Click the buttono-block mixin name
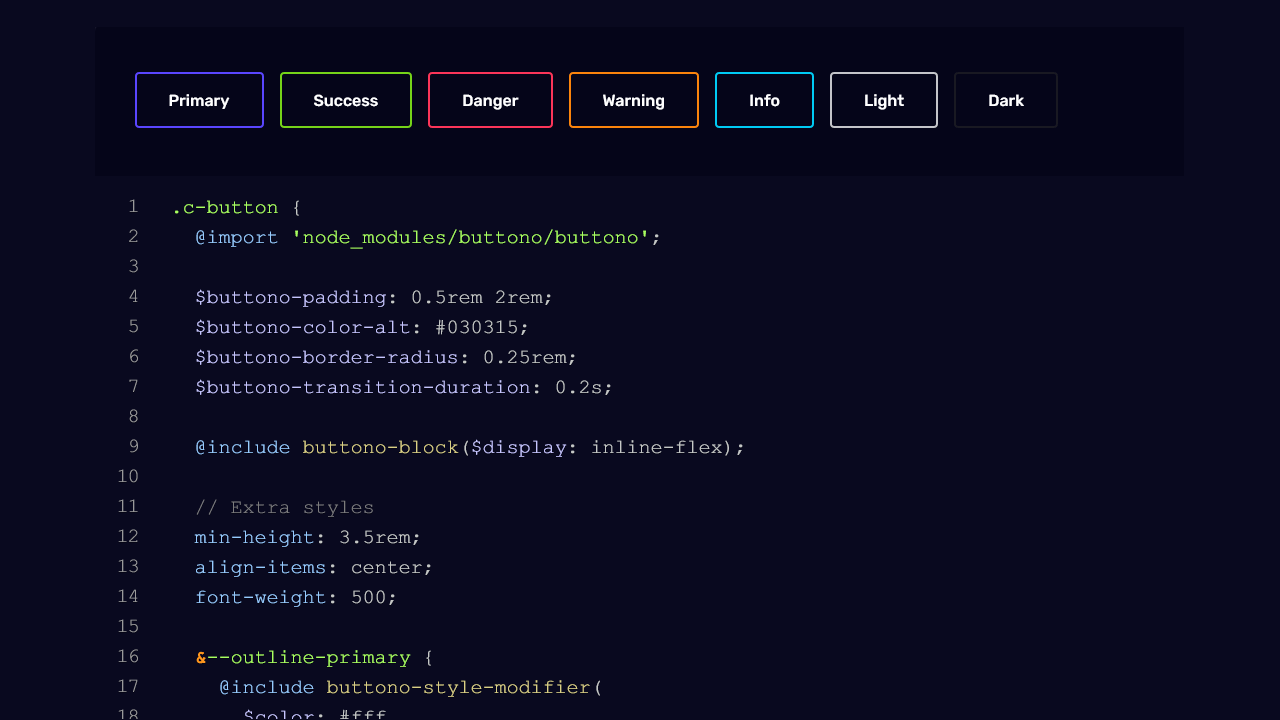This screenshot has height=720, width=1280. [x=380, y=448]
